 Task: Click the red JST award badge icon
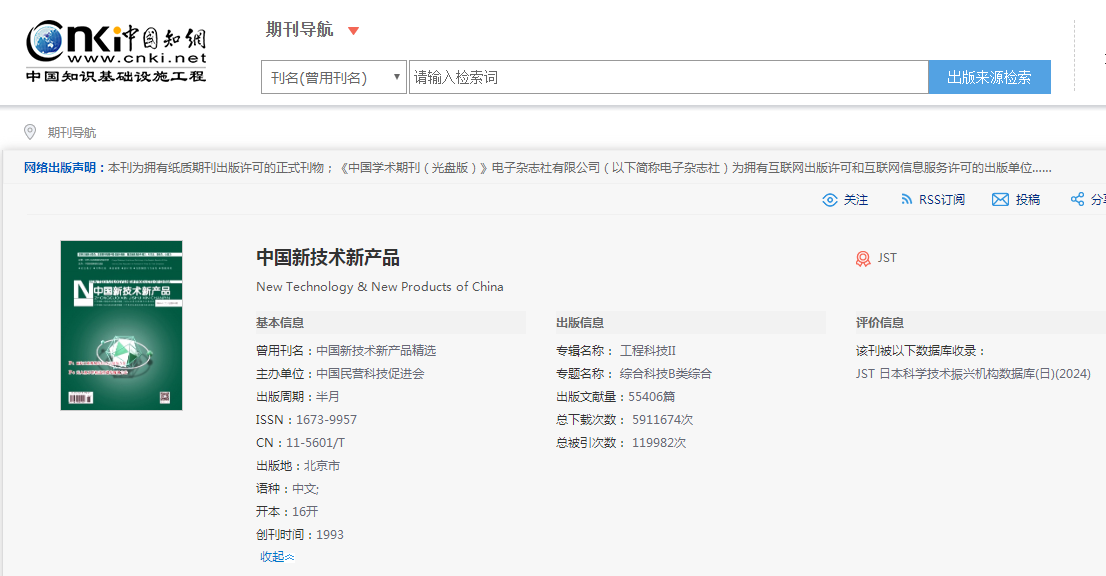pos(863,259)
